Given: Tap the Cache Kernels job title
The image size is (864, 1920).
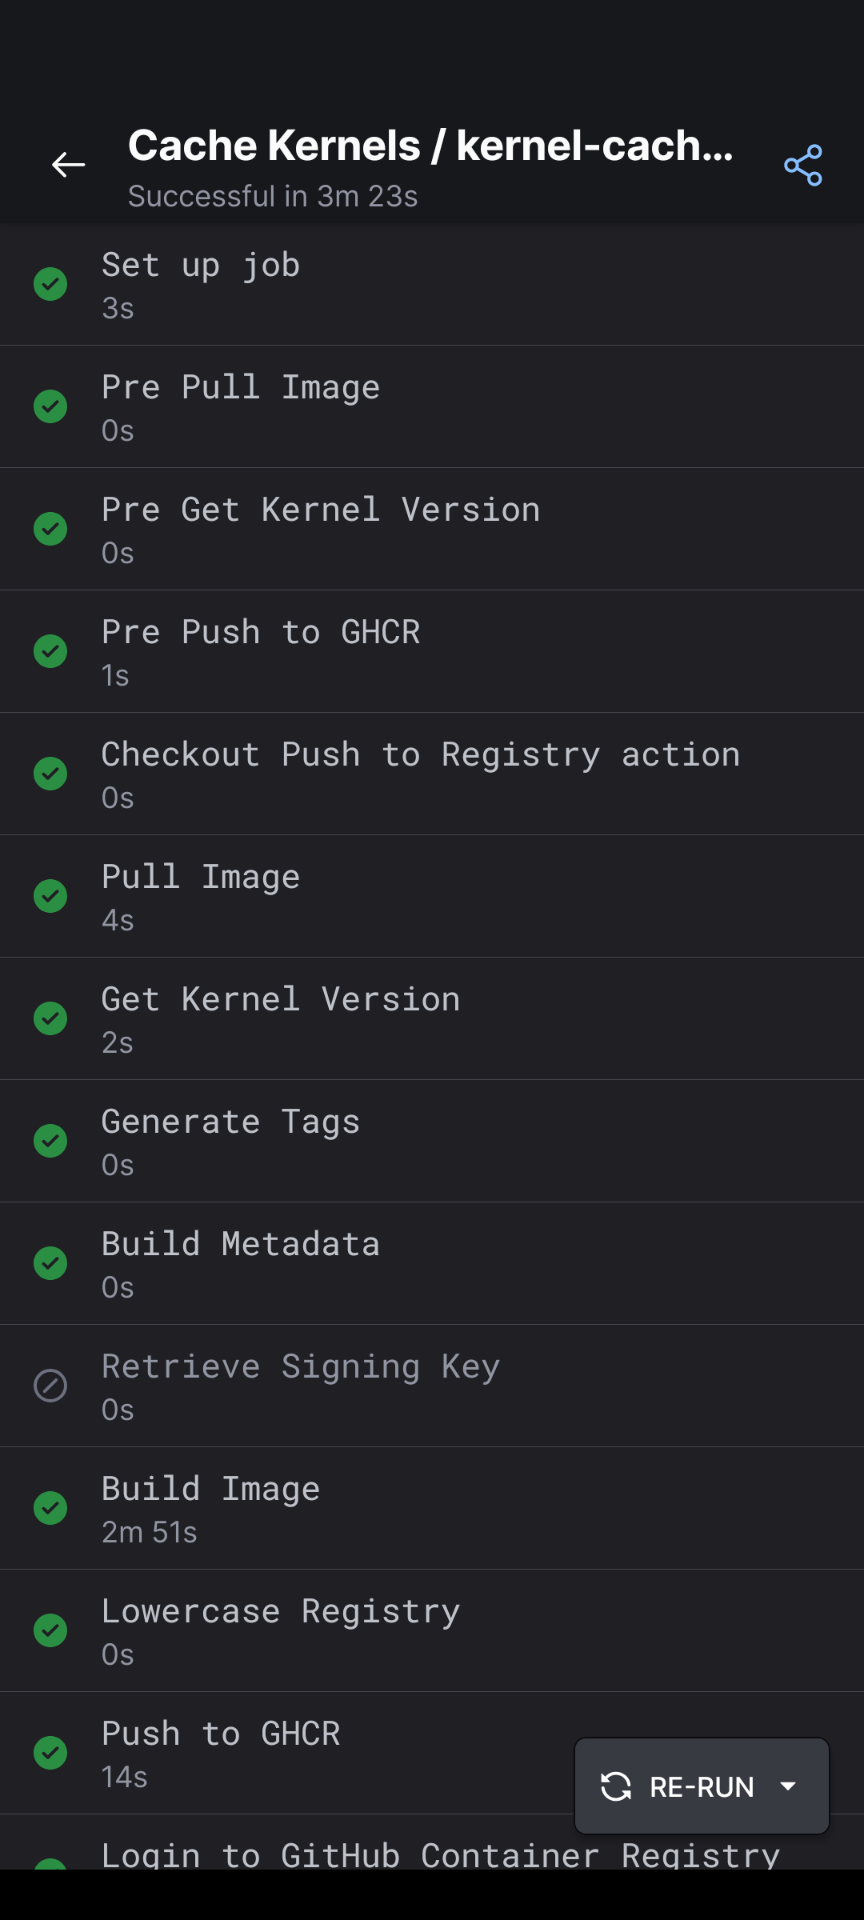Looking at the screenshot, I should click(x=430, y=147).
